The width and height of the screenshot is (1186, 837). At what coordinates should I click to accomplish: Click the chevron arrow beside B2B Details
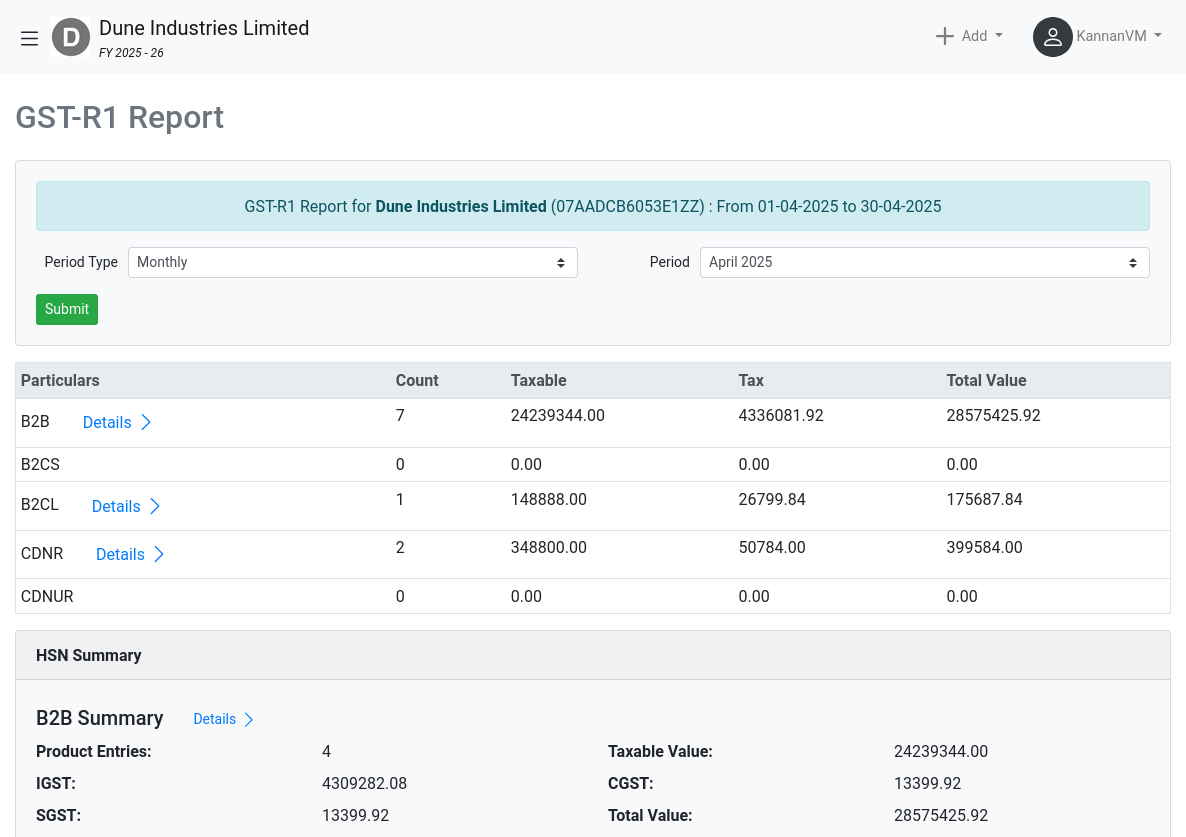(x=146, y=423)
